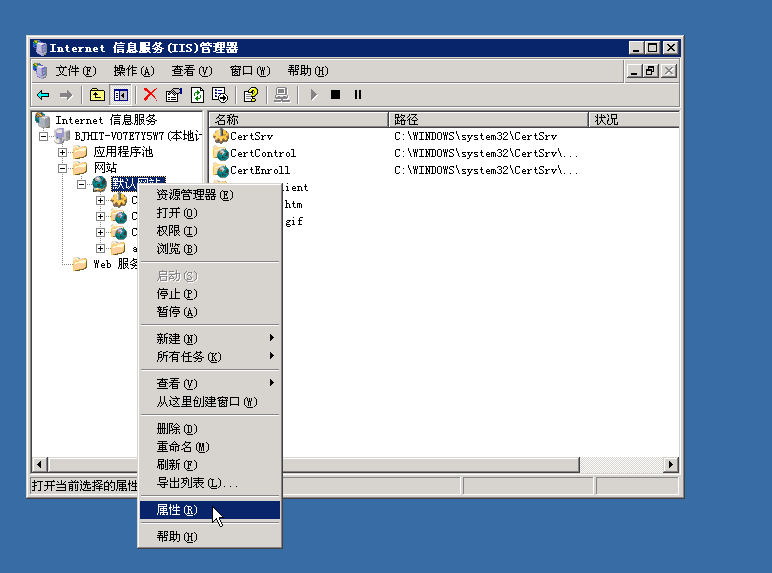Choose 删除(D) in context menu

click(210, 429)
